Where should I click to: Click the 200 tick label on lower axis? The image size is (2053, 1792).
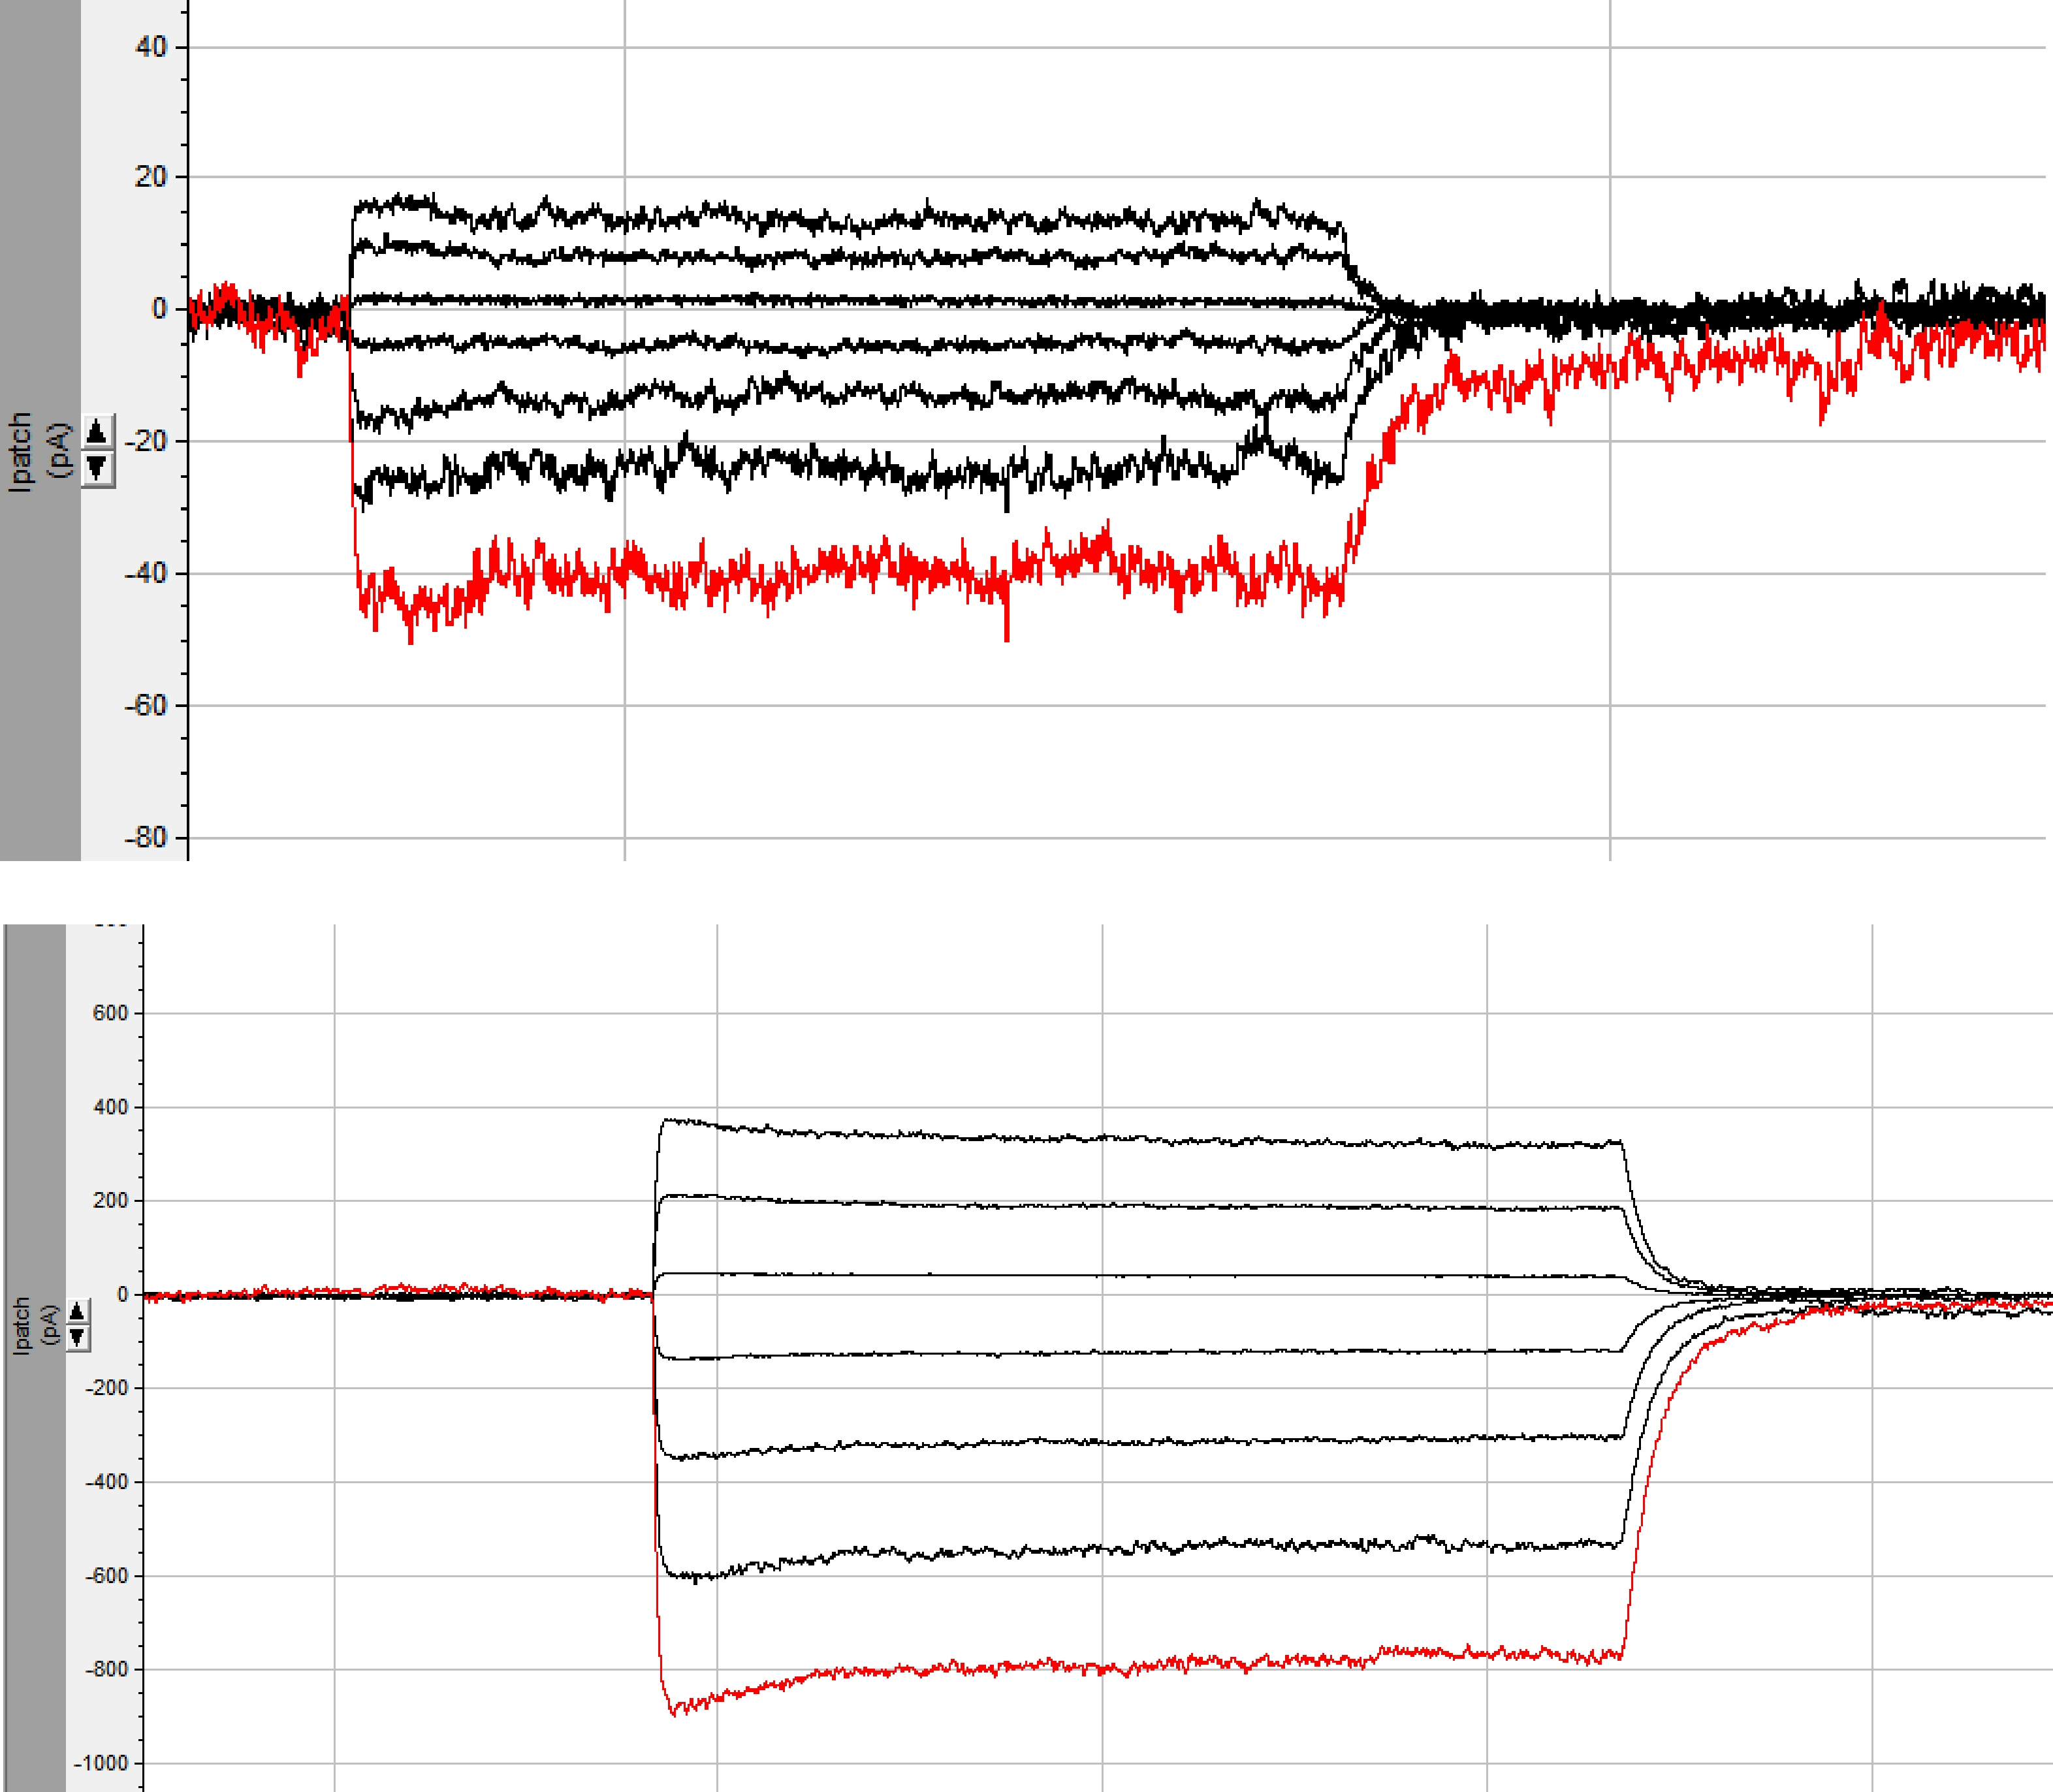(x=110, y=1200)
